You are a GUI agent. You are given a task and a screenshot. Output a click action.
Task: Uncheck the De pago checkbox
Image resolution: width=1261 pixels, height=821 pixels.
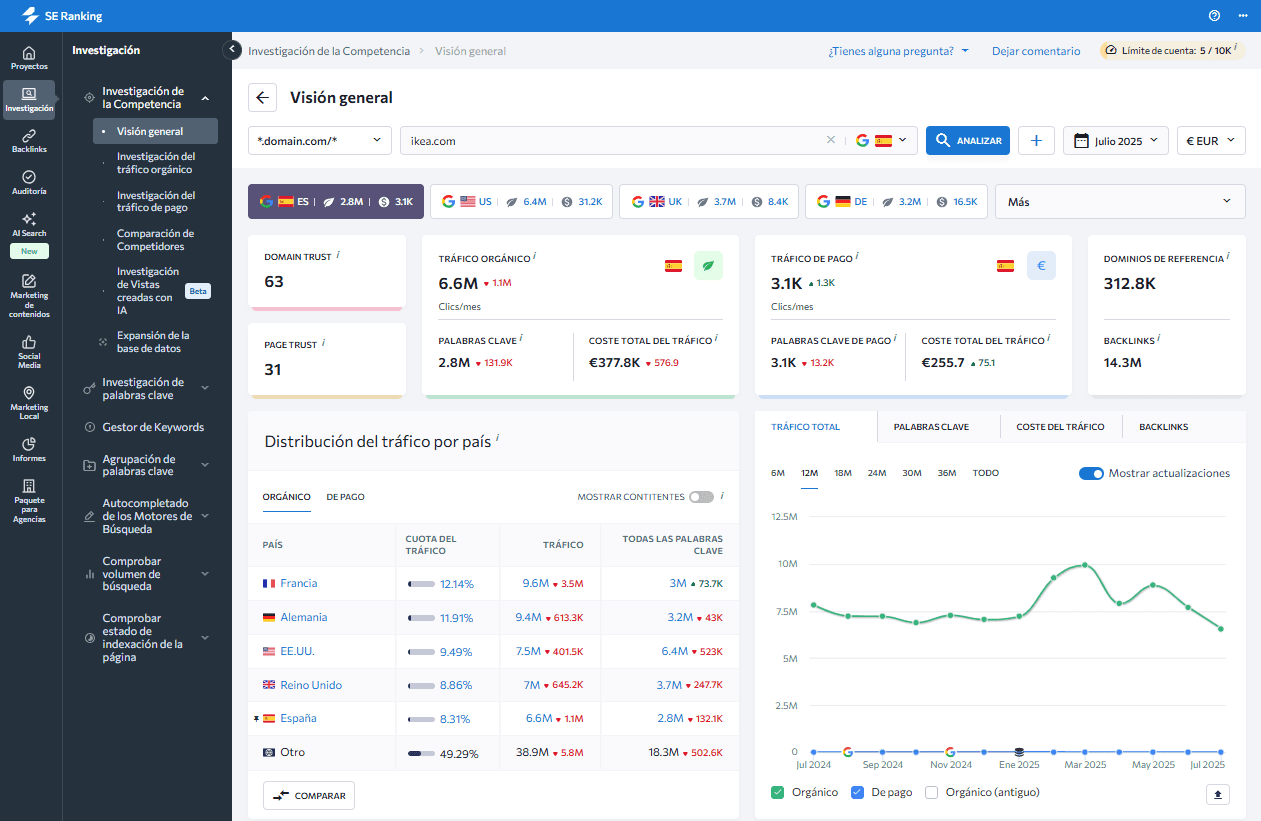tap(857, 792)
